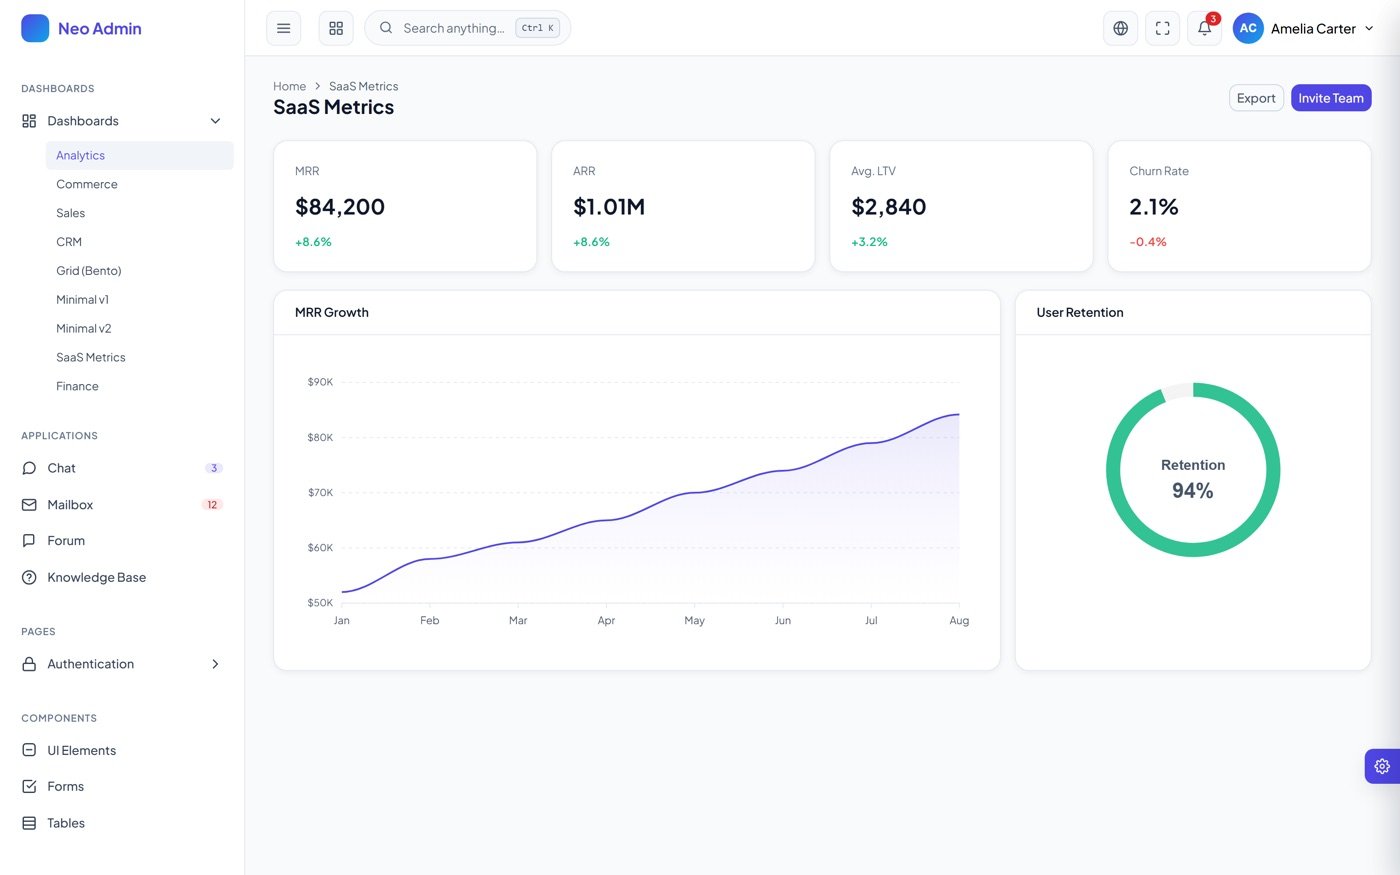Viewport: 1400px width, 875px height.
Task: Click the Export button
Action: coord(1256,98)
